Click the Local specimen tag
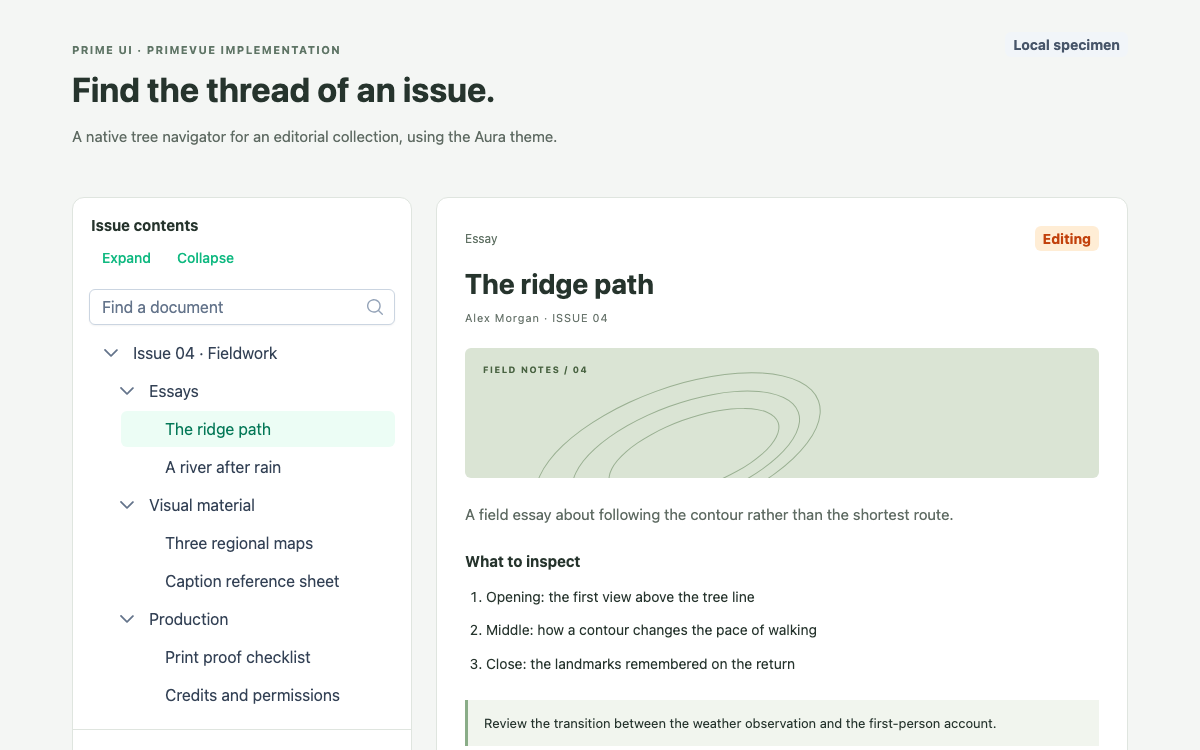Viewport: 1200px width, 750px height. 1066,45
